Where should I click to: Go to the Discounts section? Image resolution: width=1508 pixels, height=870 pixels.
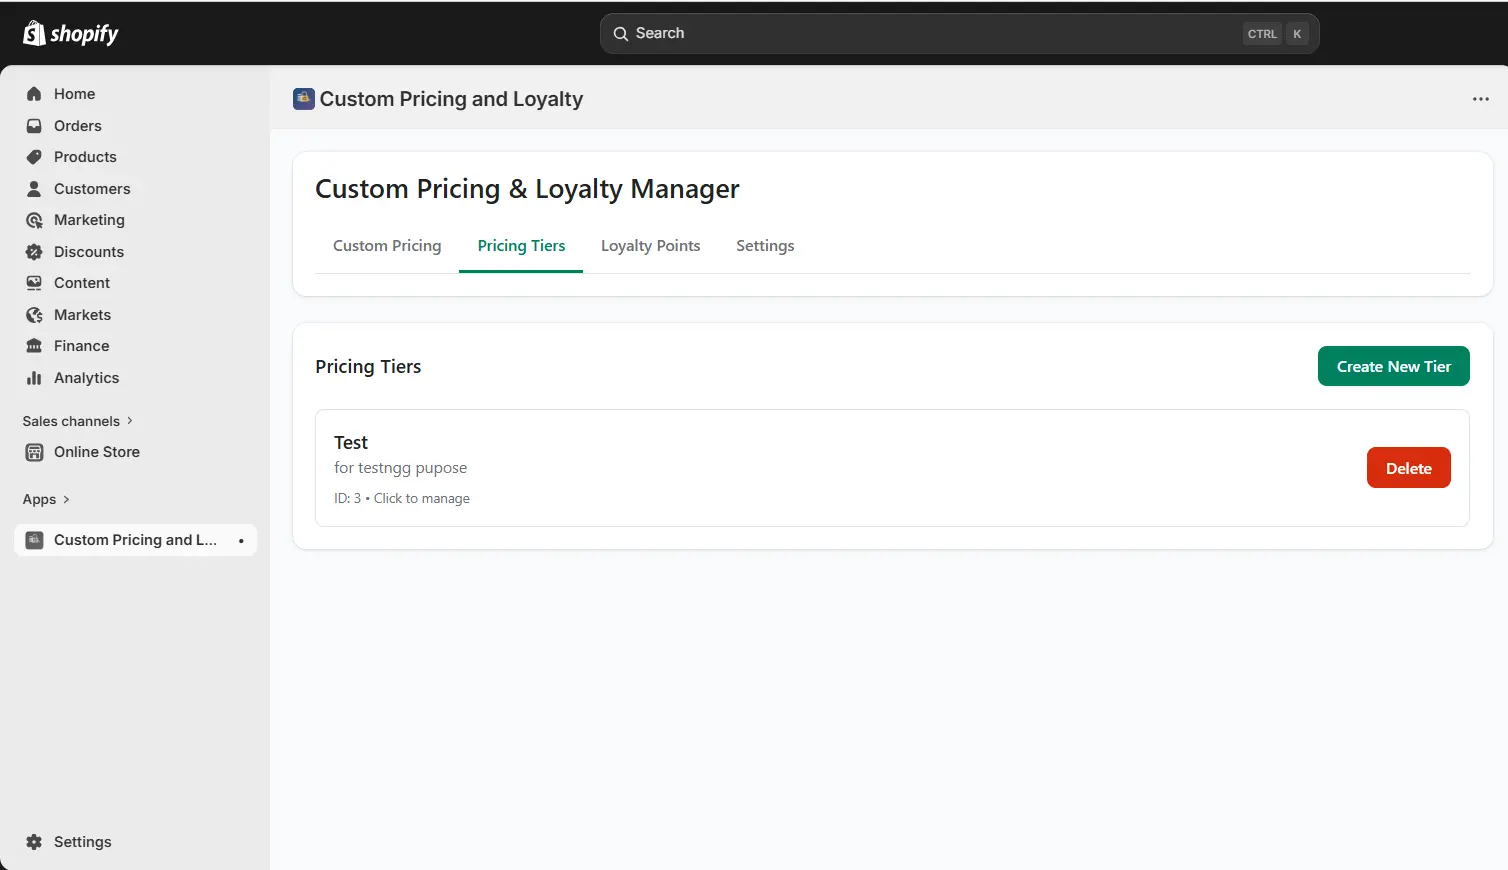click(x=87, y=251)
